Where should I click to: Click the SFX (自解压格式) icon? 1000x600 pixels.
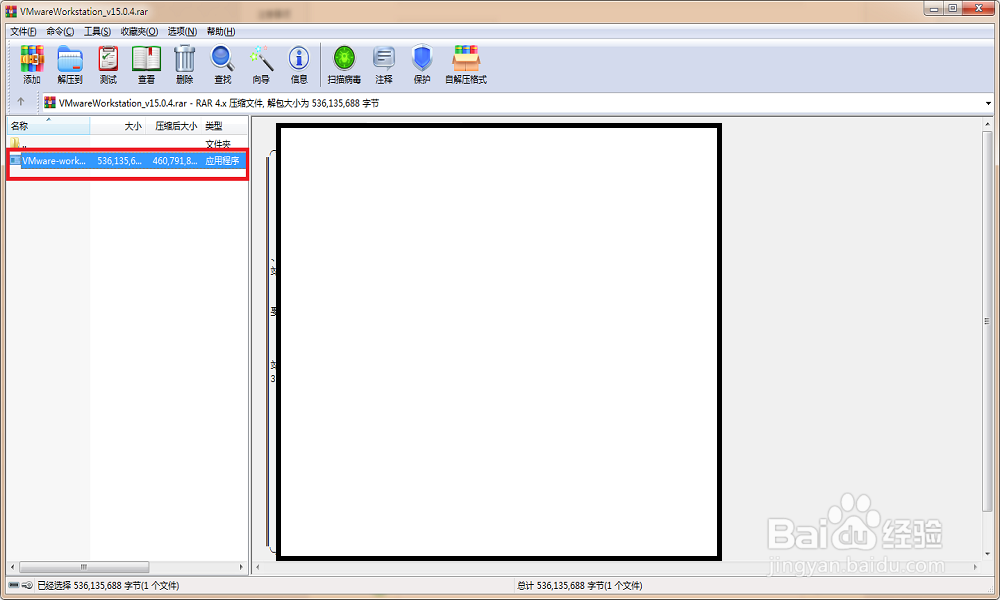pos(466,64)
